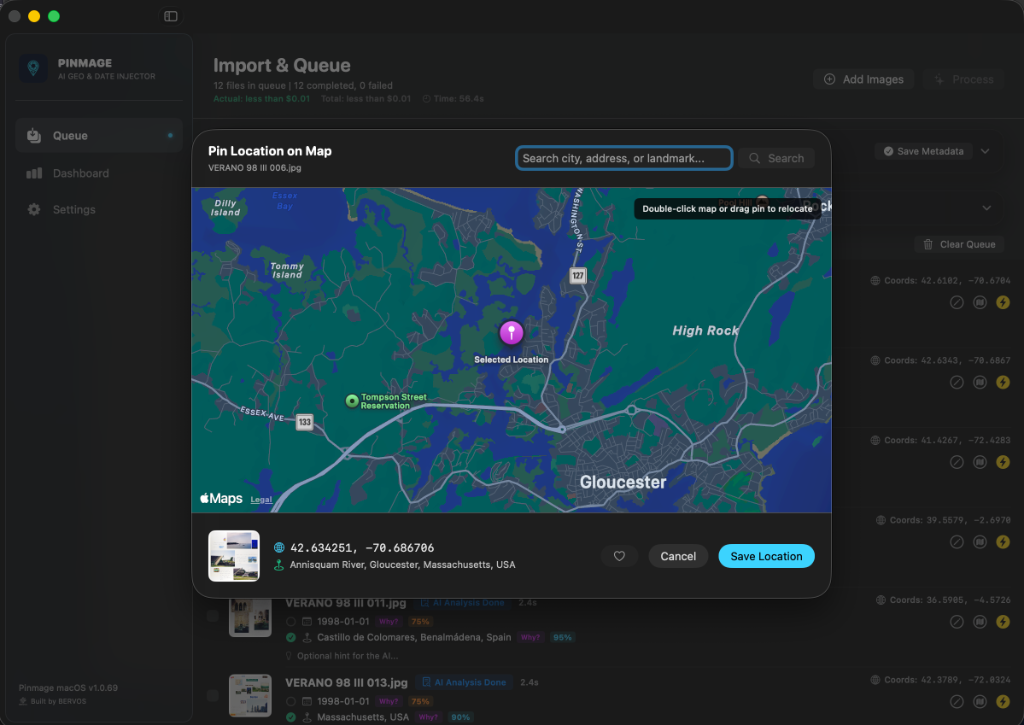
Task: Click the map icon under Coords 42.3789
Action: [x=980, y=701]
